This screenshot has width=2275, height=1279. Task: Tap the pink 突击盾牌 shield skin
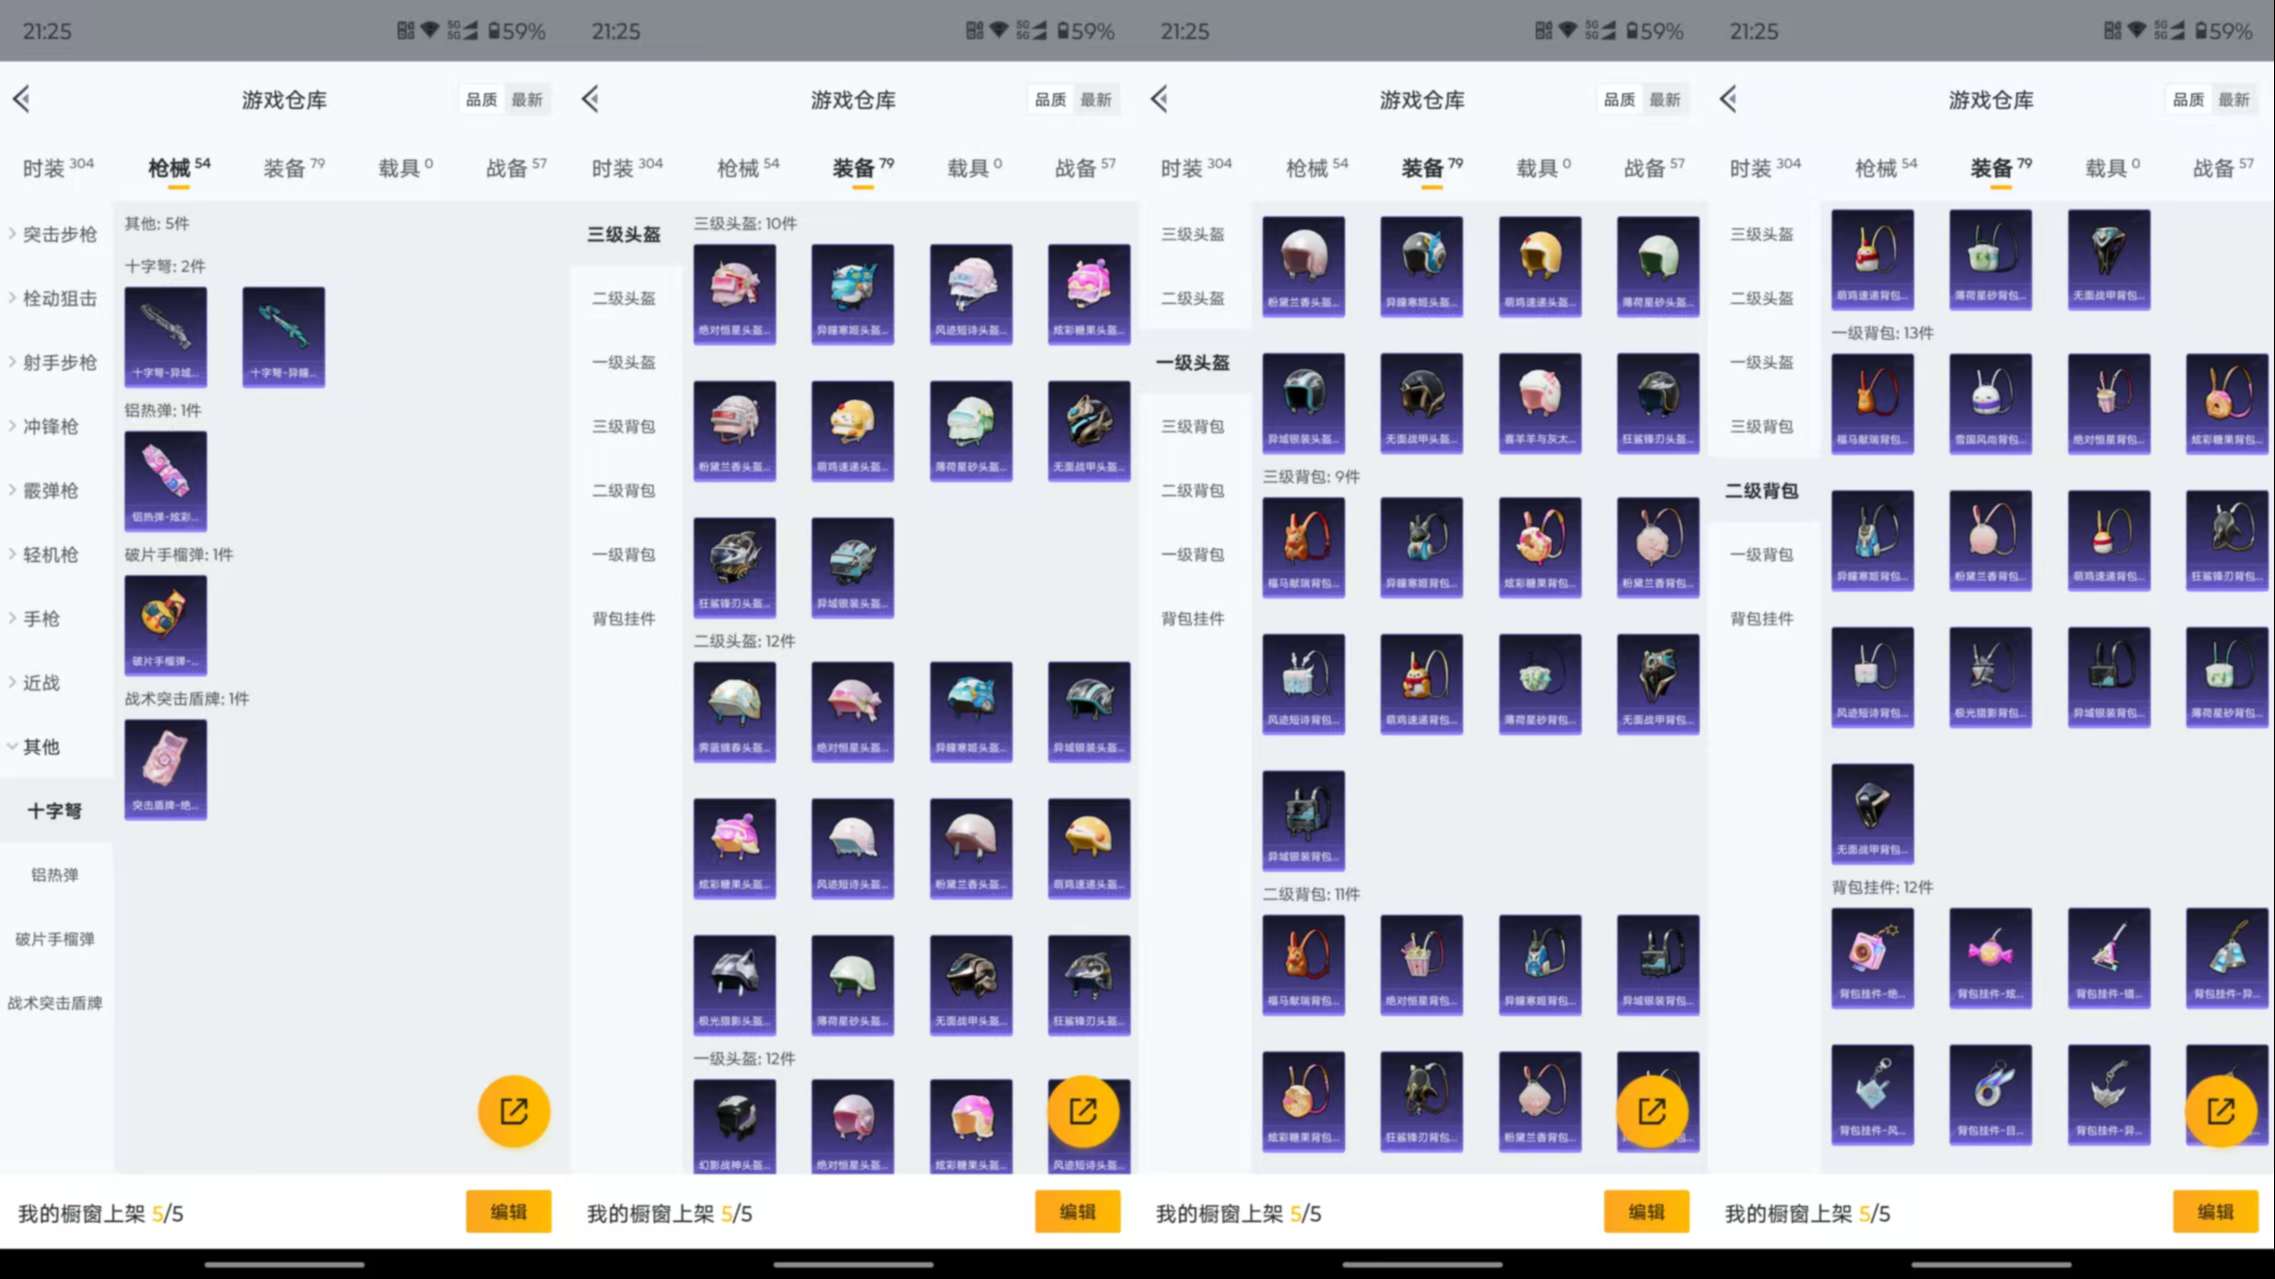(165, 768)
